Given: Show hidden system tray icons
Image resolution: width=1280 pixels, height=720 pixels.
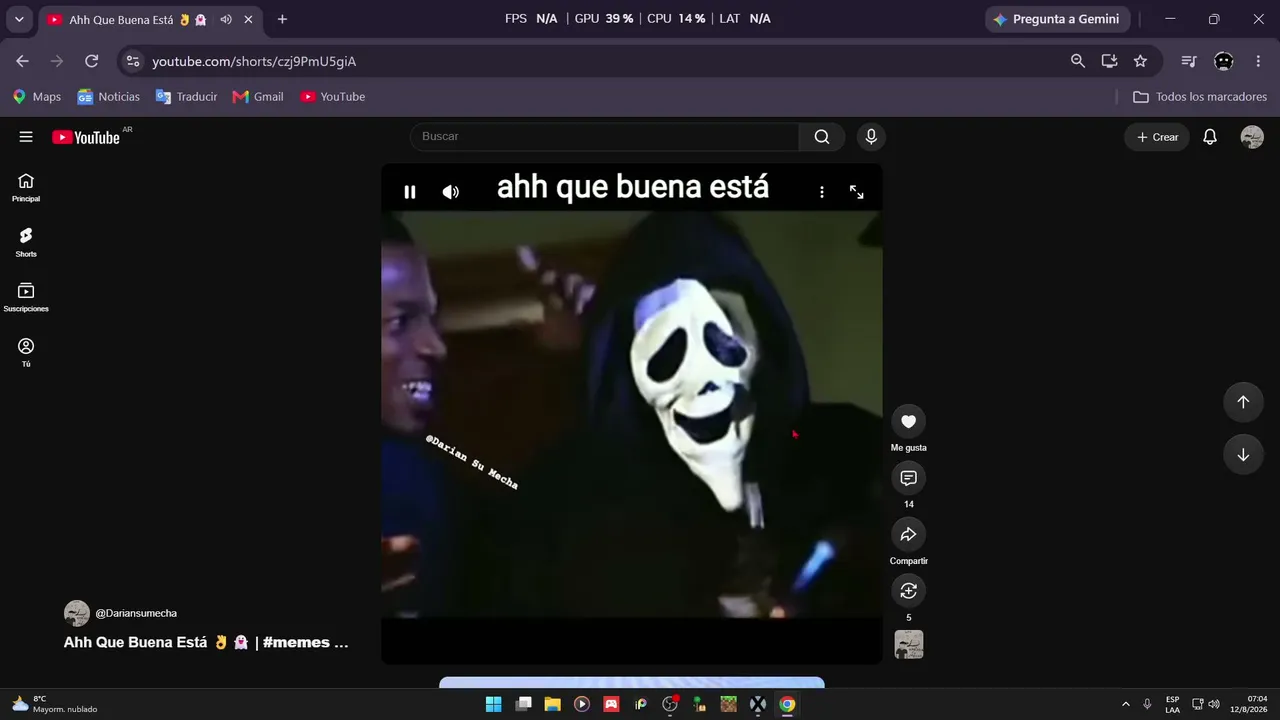Looking at the screenshot, I should click(1126, 704).
